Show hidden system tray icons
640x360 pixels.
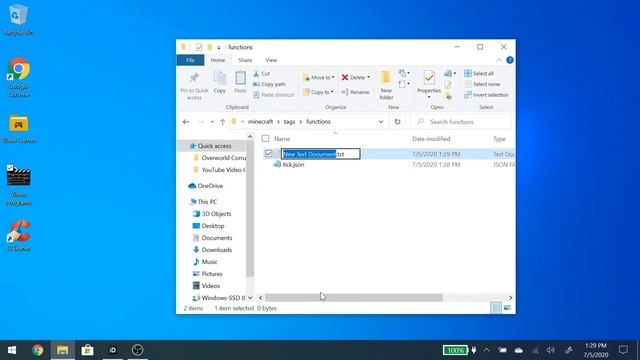point(487,350)
